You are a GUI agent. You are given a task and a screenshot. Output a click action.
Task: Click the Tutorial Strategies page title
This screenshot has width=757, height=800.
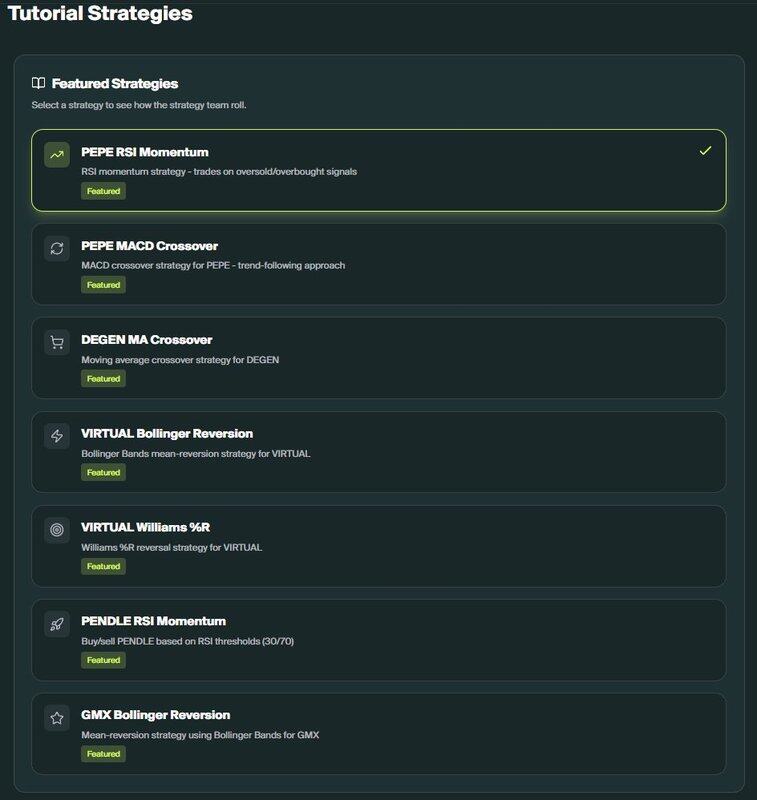(100, 14)
